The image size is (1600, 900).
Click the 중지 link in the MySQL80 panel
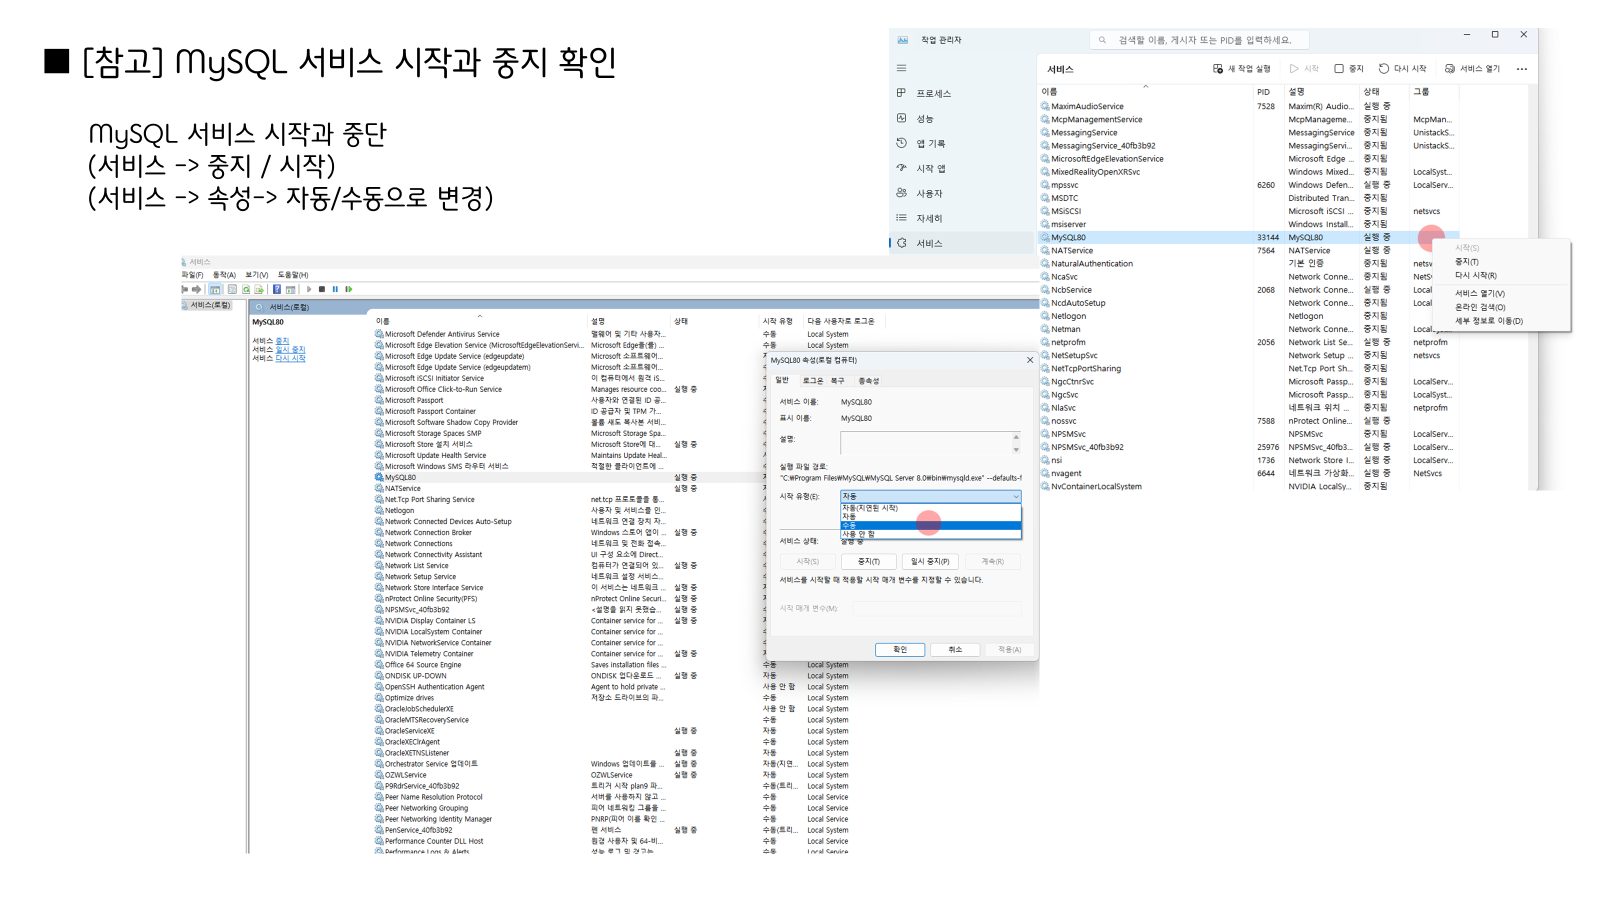coord(282,341)
